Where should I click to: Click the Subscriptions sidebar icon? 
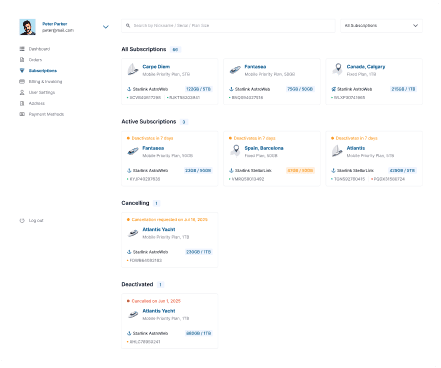click(22, 71)
